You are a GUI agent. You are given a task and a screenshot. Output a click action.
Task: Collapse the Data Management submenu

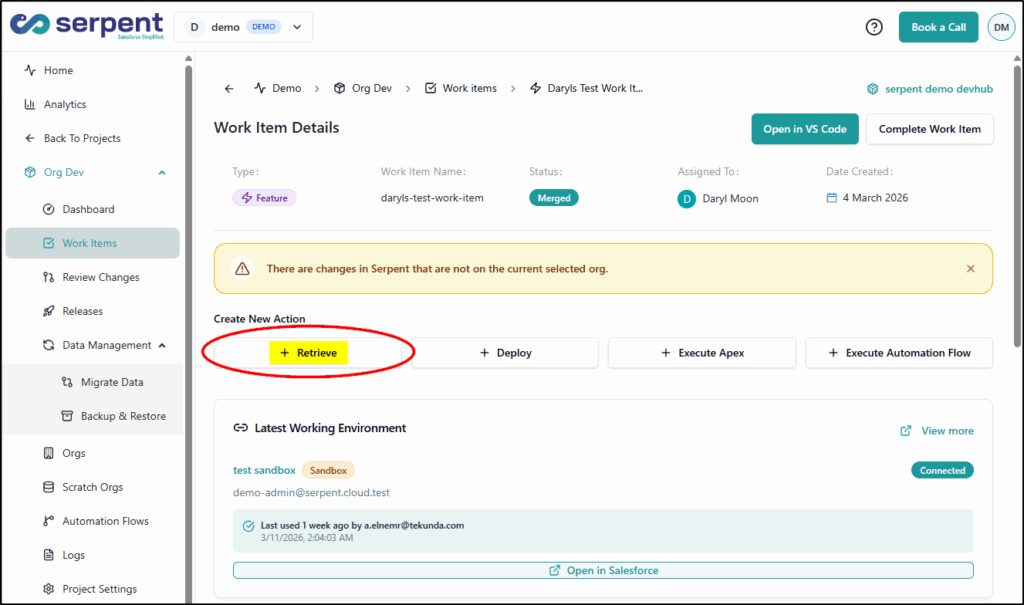pyautogui.click(x=162, y=345)
